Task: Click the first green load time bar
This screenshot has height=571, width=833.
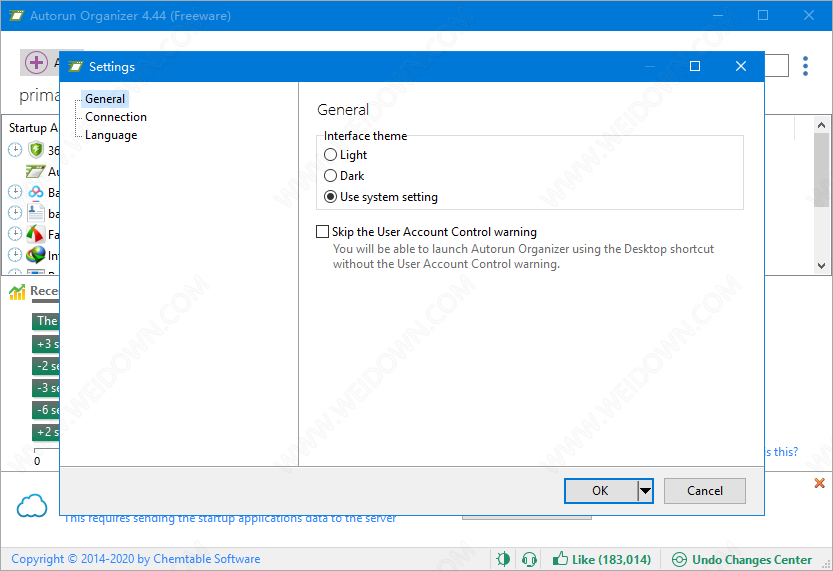Action: click(x=46, y=321)
